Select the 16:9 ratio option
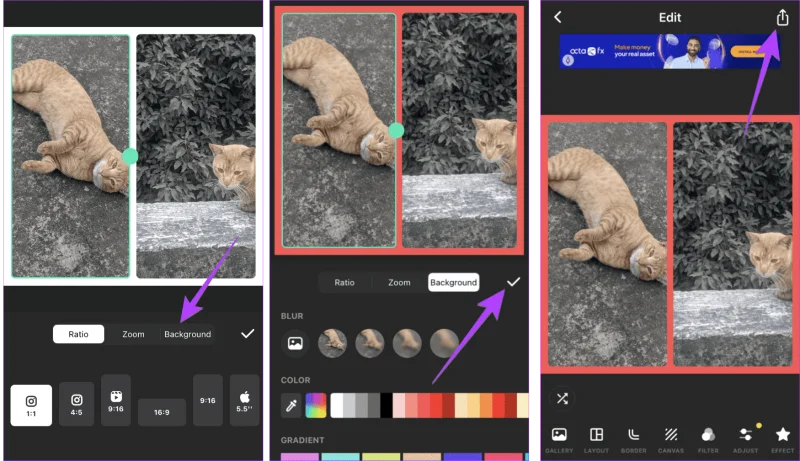Image resolution: width=800 pixels, height=461 pixels. tap(162, 412)
